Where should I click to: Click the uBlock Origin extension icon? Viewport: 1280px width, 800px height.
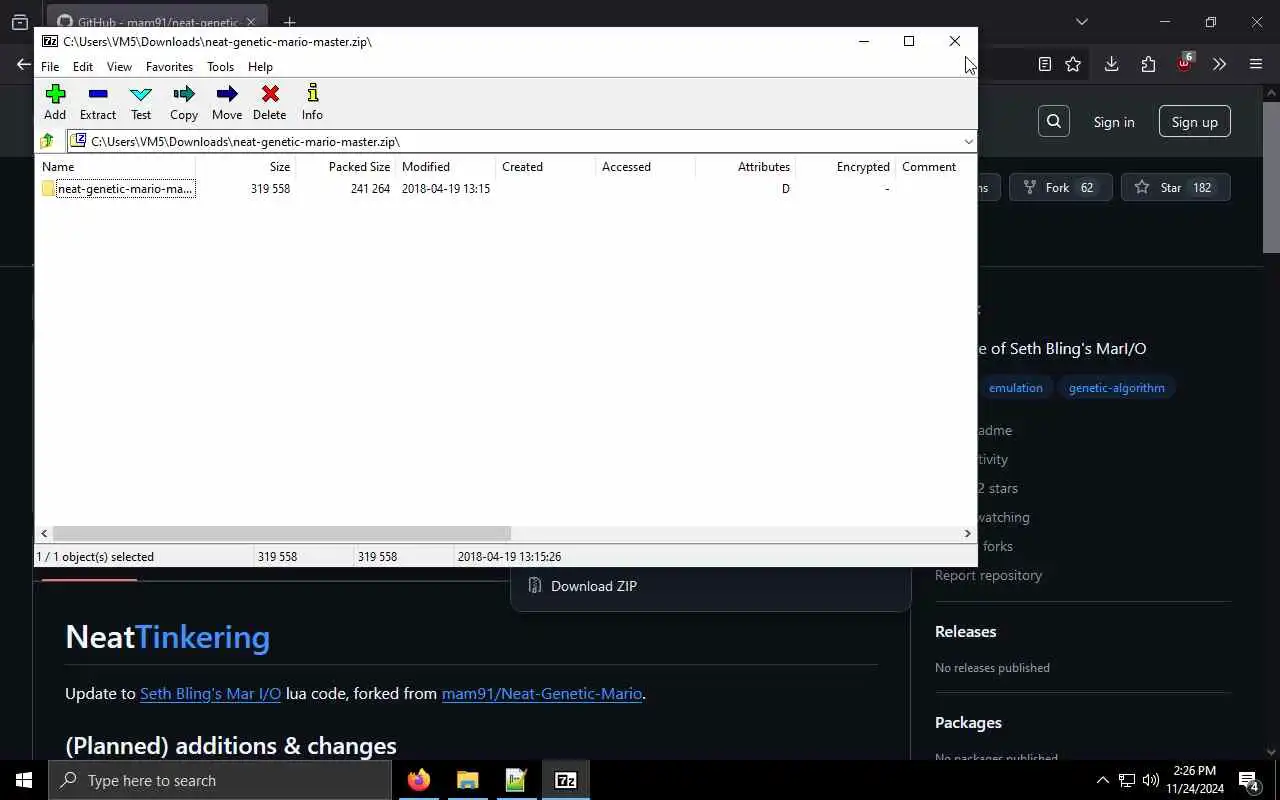1184,63
